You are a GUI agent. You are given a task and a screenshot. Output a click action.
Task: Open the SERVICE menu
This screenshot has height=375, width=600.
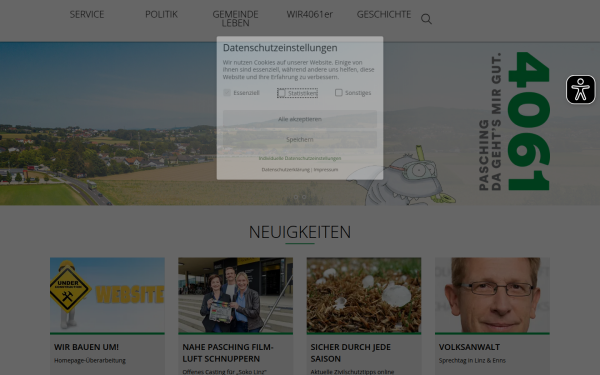pyautogui.click(x=87, y=14)
